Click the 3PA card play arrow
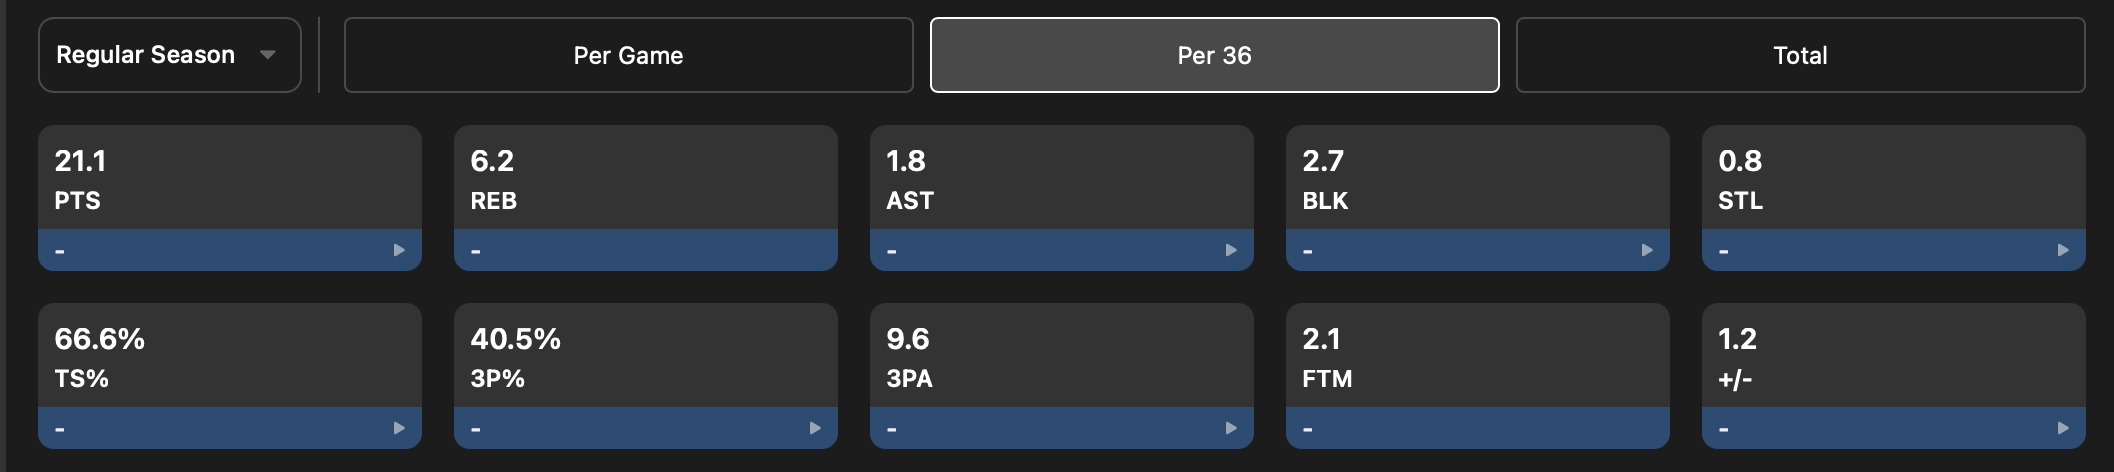 coord(1231,428)
